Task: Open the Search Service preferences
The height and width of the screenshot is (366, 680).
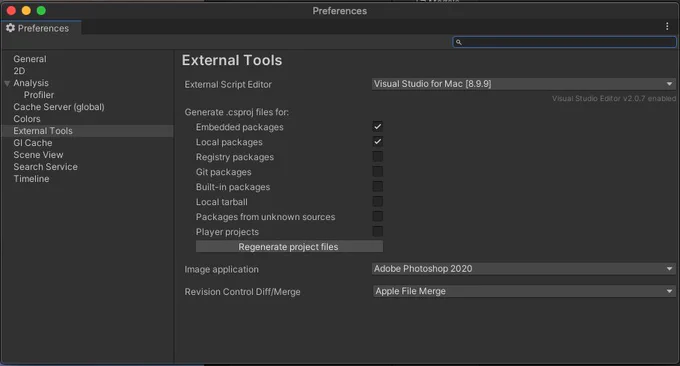Action: pos(46,167)
